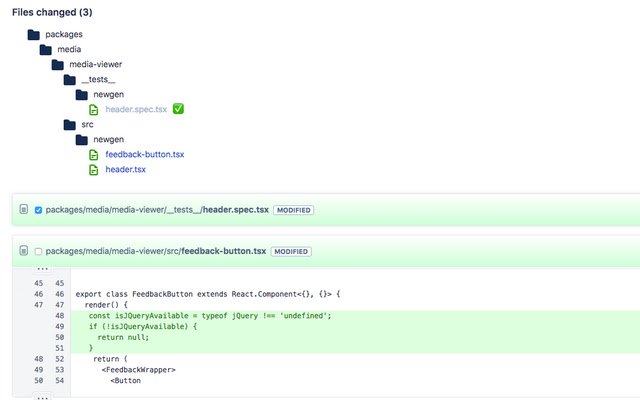
Task: Click the media folder icon
Action: point(46,50)
